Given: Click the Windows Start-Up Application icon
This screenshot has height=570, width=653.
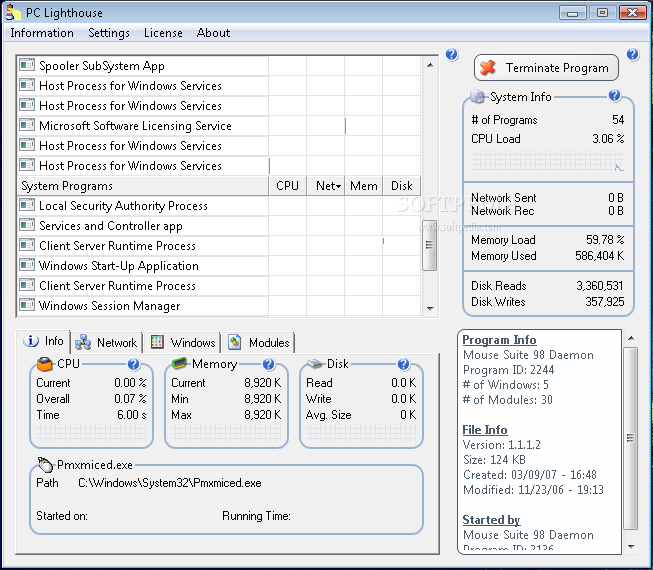Looking at the screenshot, I should coord(27,265).
